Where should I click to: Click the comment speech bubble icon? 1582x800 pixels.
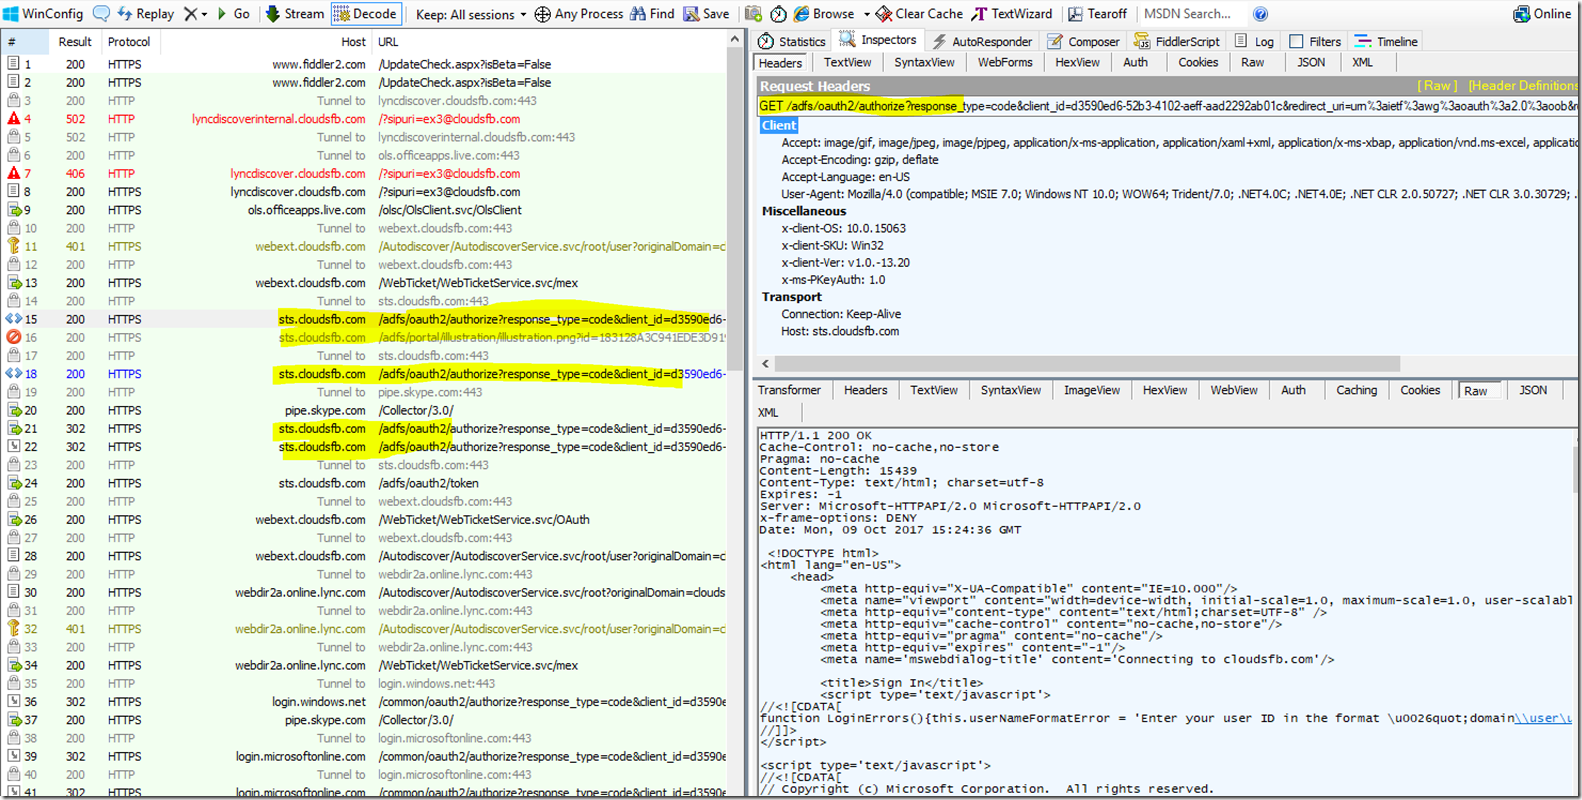pos(101,14)
